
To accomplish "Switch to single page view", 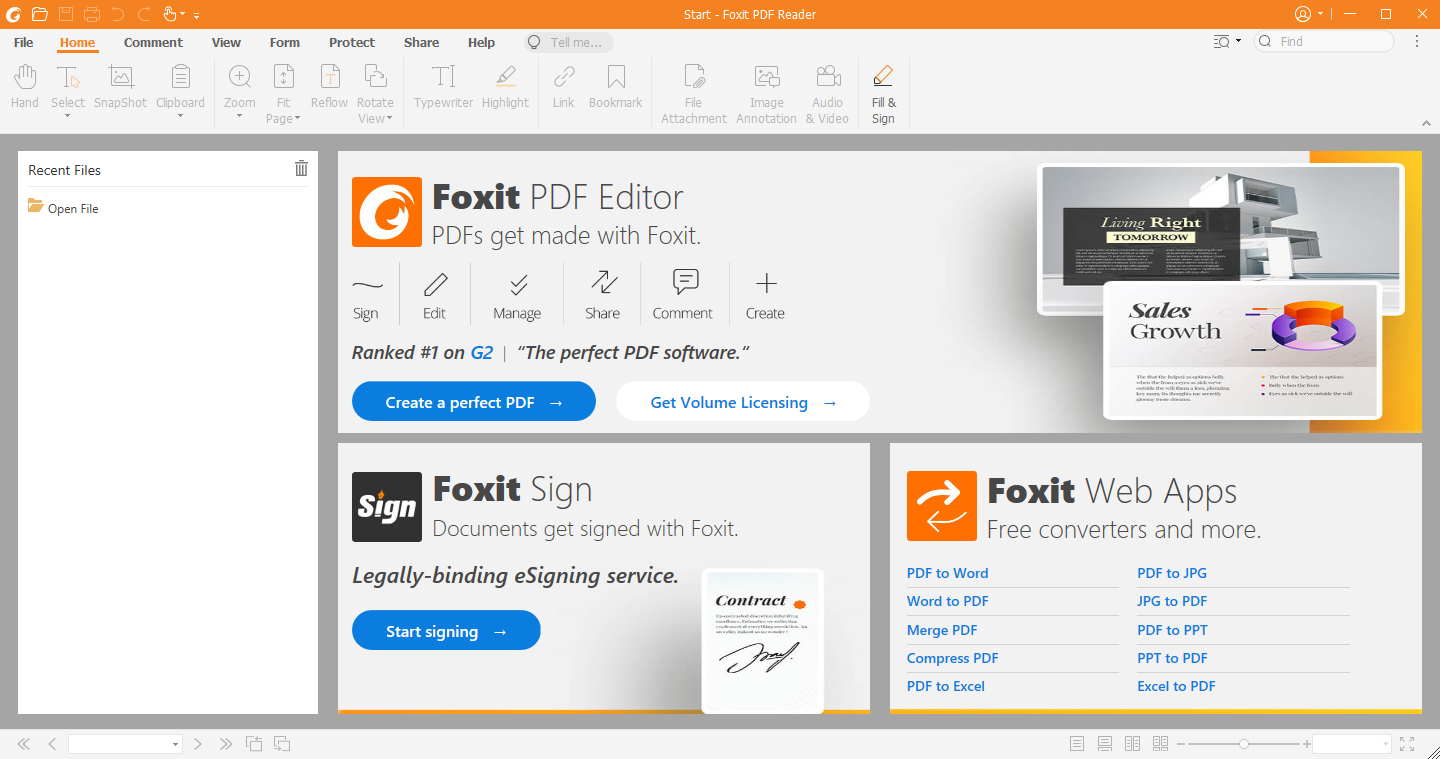I will (x=1077, y=744).
